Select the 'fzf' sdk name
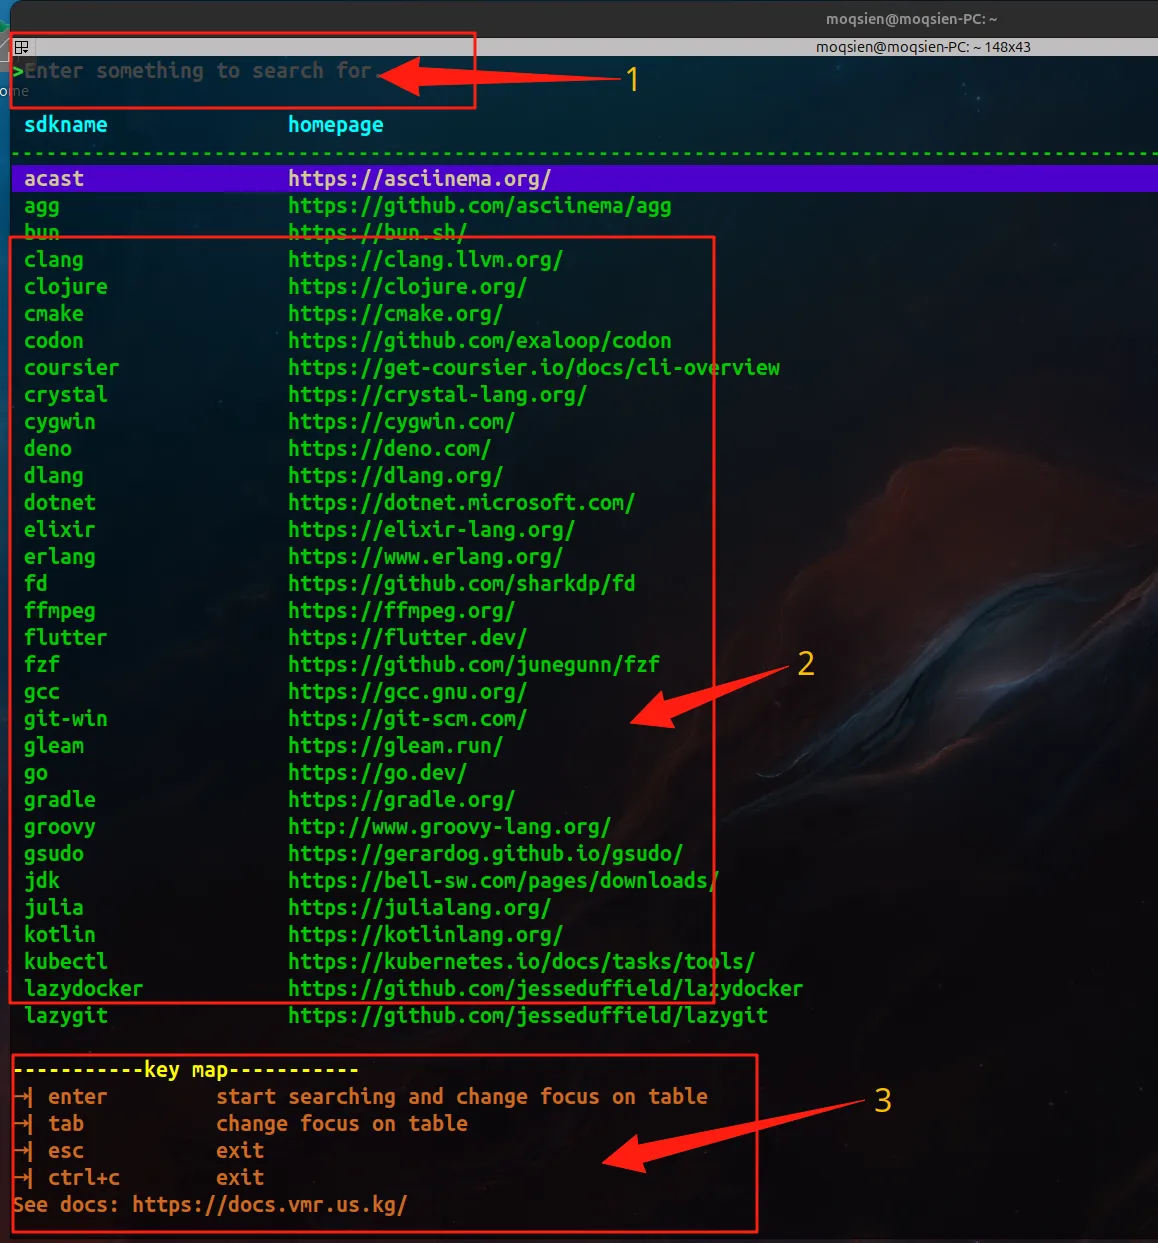1158x1243 pixels. point(42,665)
